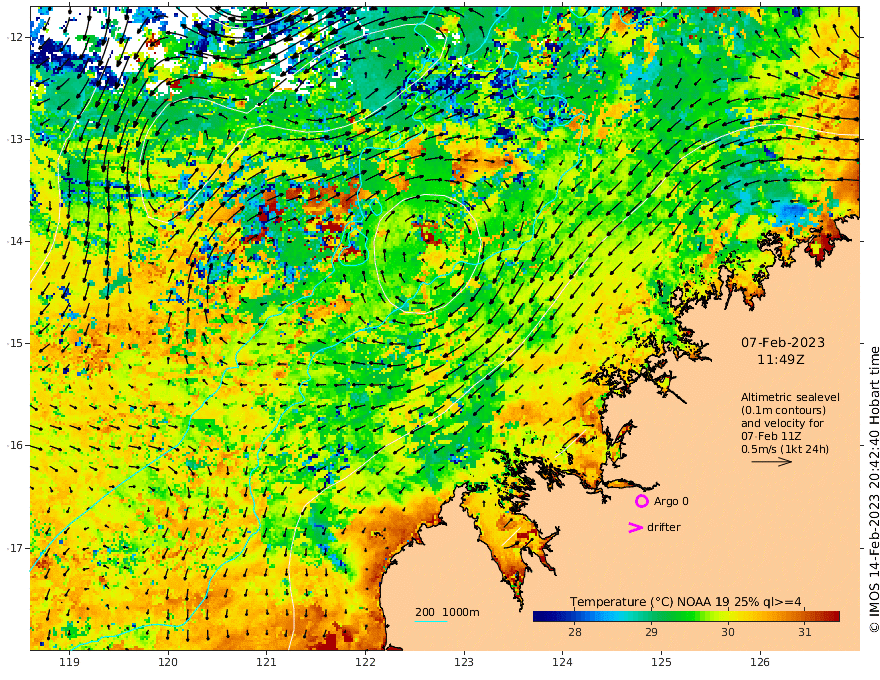This screenshot has width=880, height=680.
Task: Click the 'Altimetric sealevel' caption line
Action: coord(790,397)
